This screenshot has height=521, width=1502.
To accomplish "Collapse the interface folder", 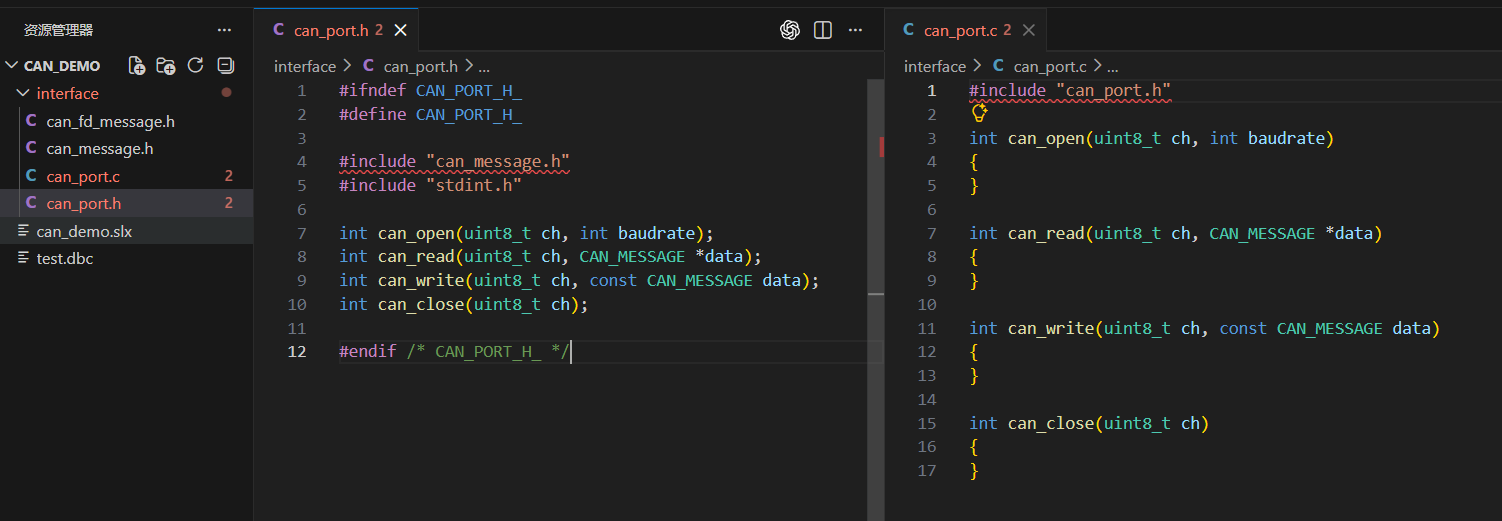I will click(x=24, y=93).
